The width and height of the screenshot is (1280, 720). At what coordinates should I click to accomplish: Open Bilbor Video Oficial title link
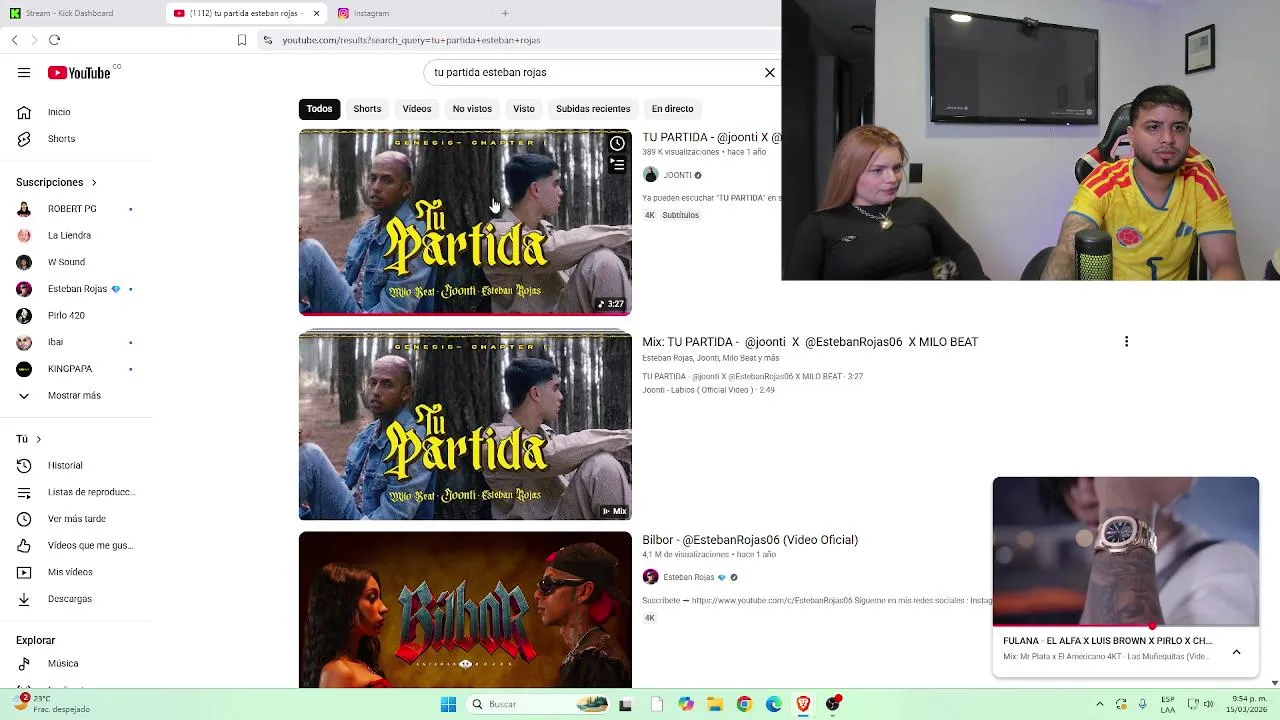click(750, 540)
